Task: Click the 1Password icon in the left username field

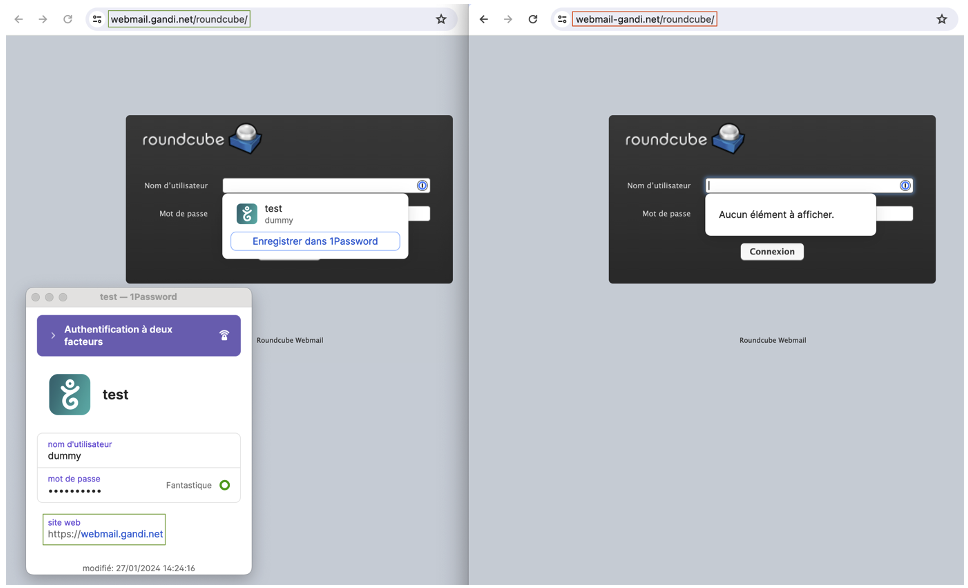Action: [x=422, y=186]
